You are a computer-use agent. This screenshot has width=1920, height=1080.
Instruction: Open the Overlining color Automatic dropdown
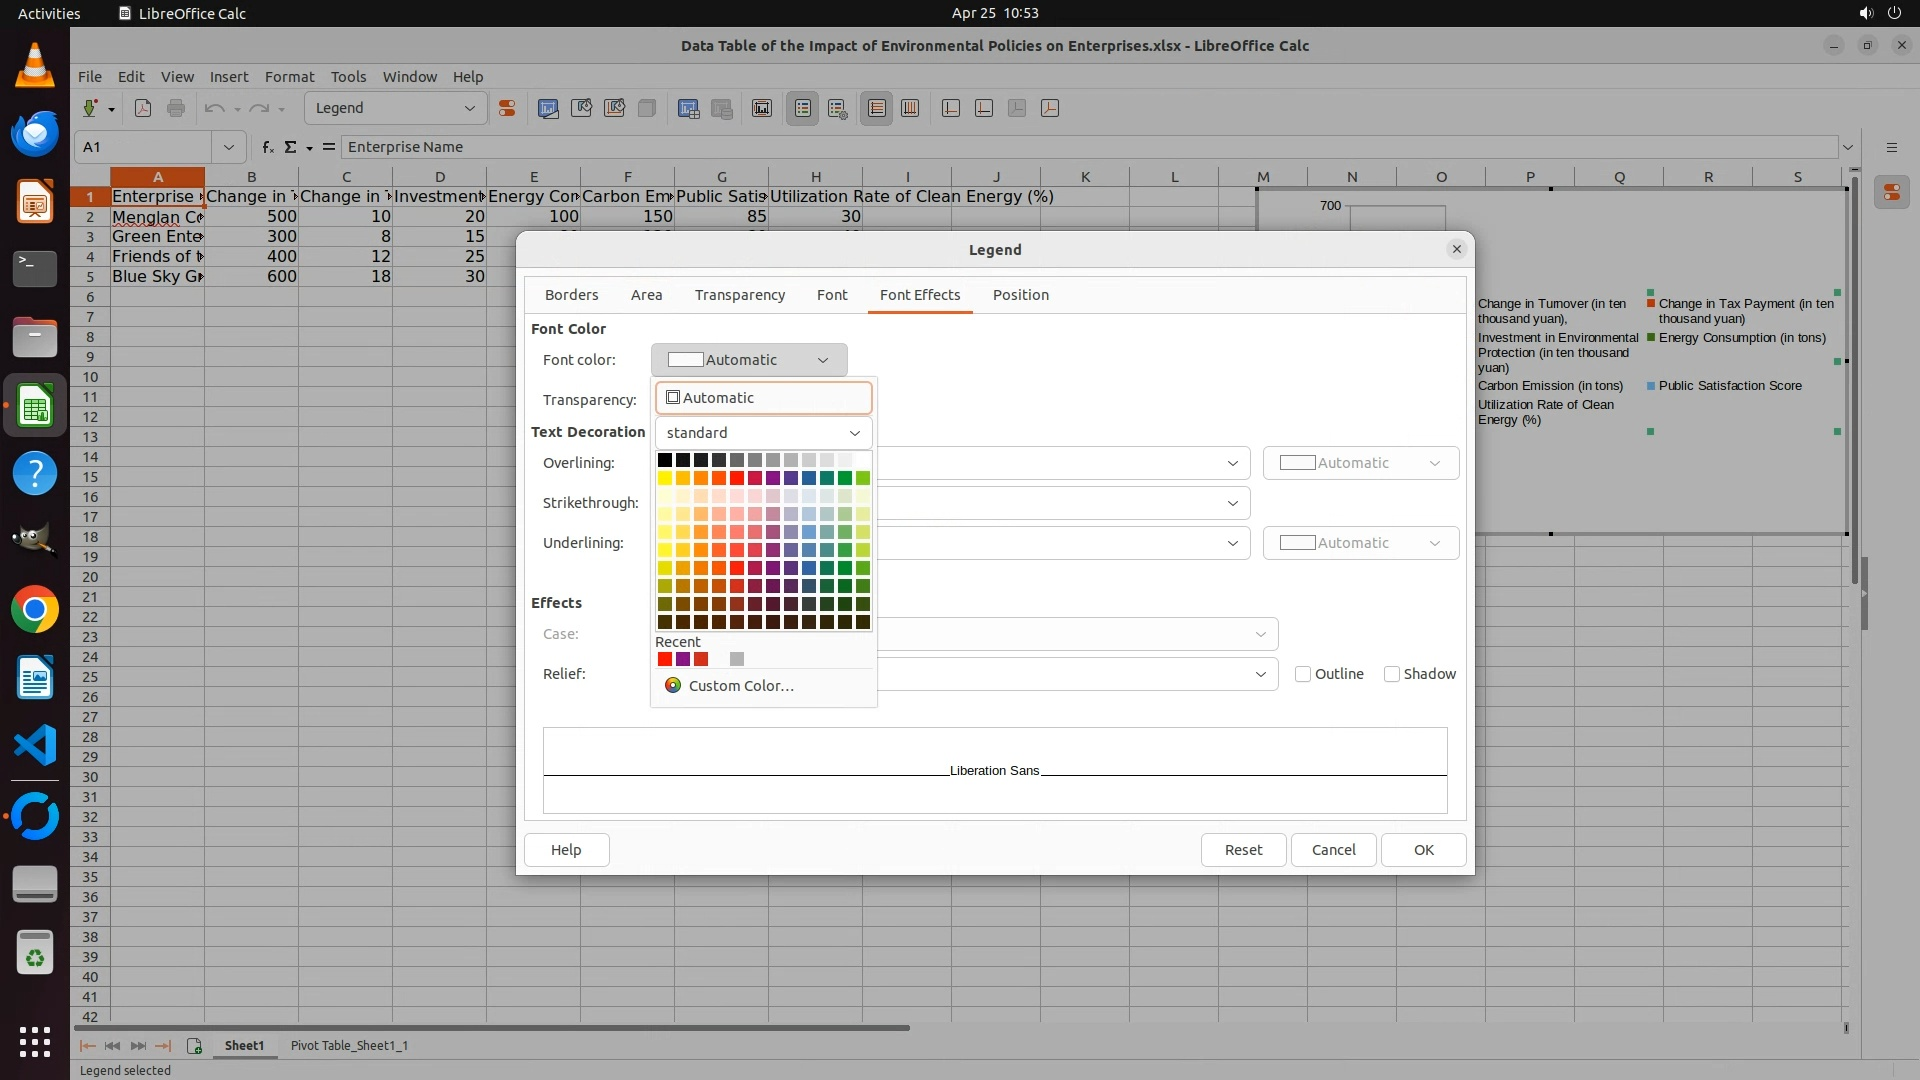pyautogui.click(x=1360, y=463)
